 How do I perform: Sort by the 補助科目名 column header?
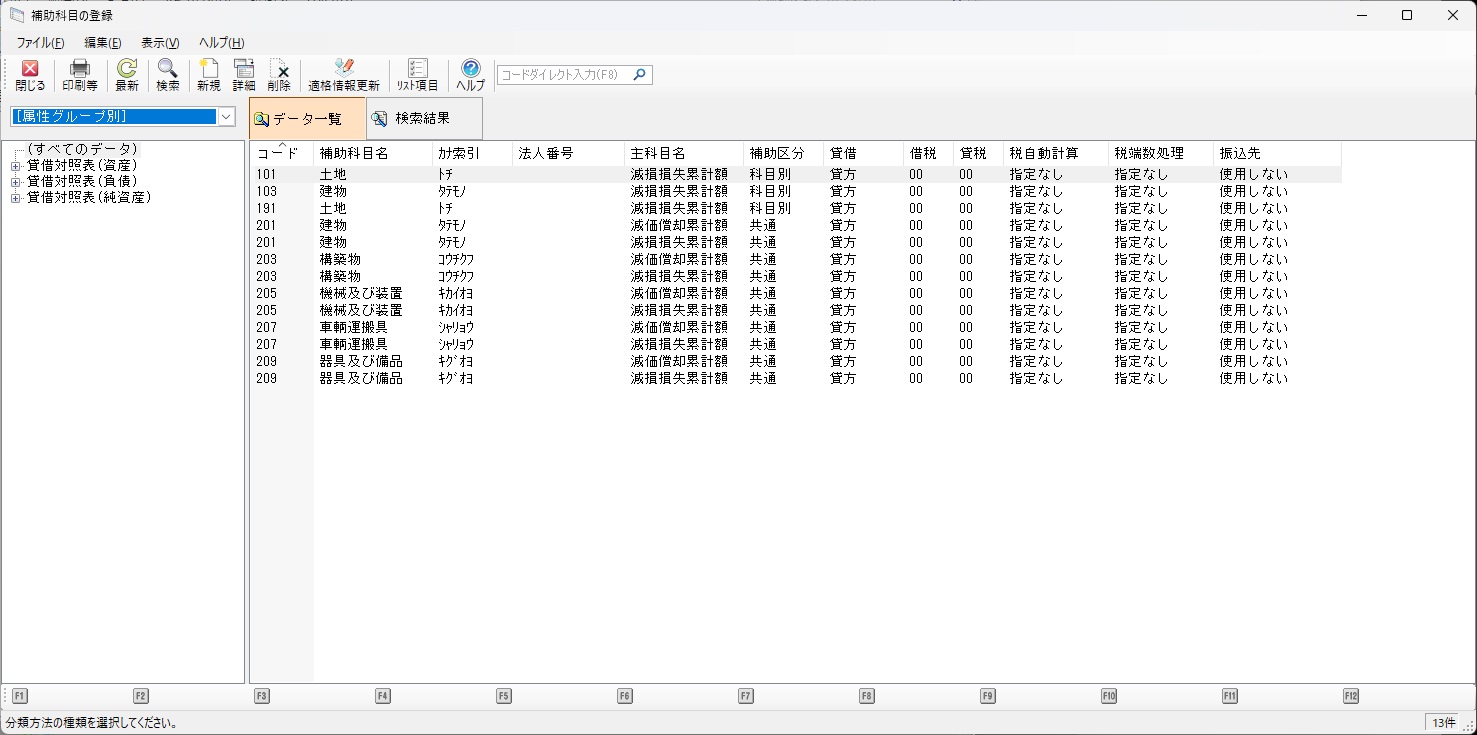pos(354,153)
